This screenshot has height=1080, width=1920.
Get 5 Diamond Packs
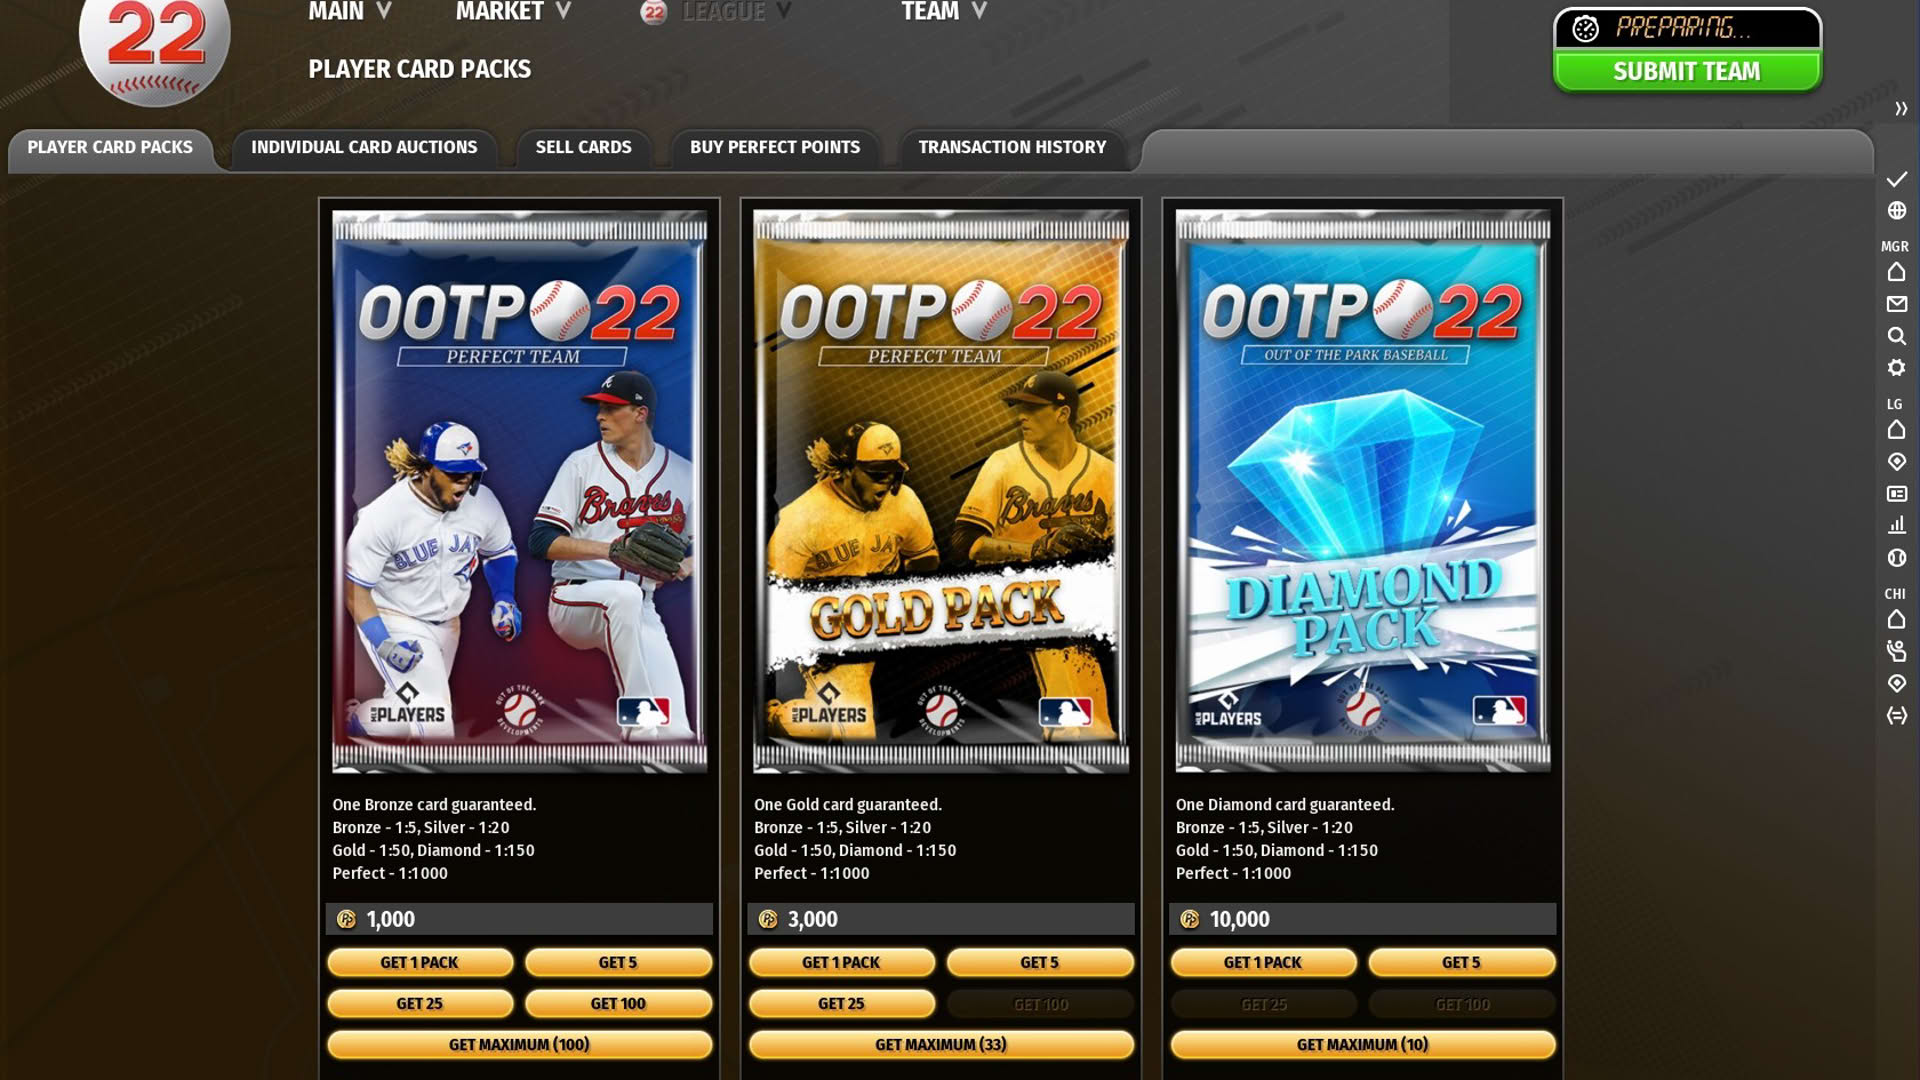coord(1462,963)
